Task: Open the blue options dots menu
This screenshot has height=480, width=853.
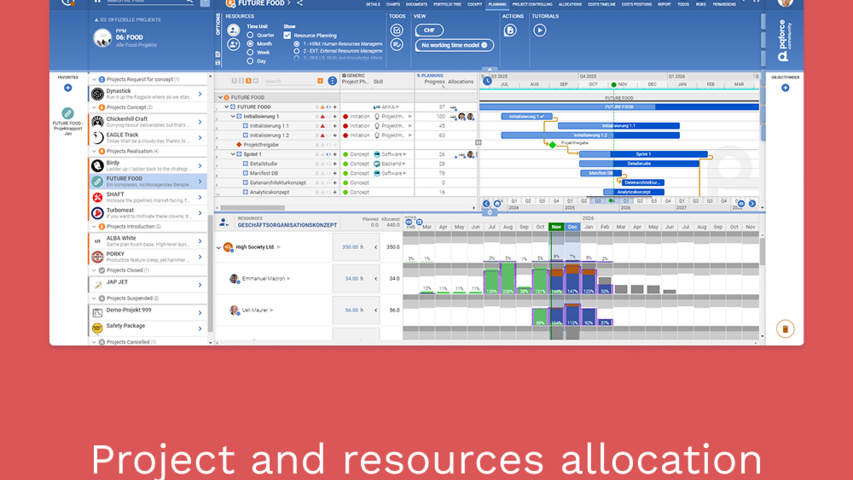Action: tap(333, 81)
